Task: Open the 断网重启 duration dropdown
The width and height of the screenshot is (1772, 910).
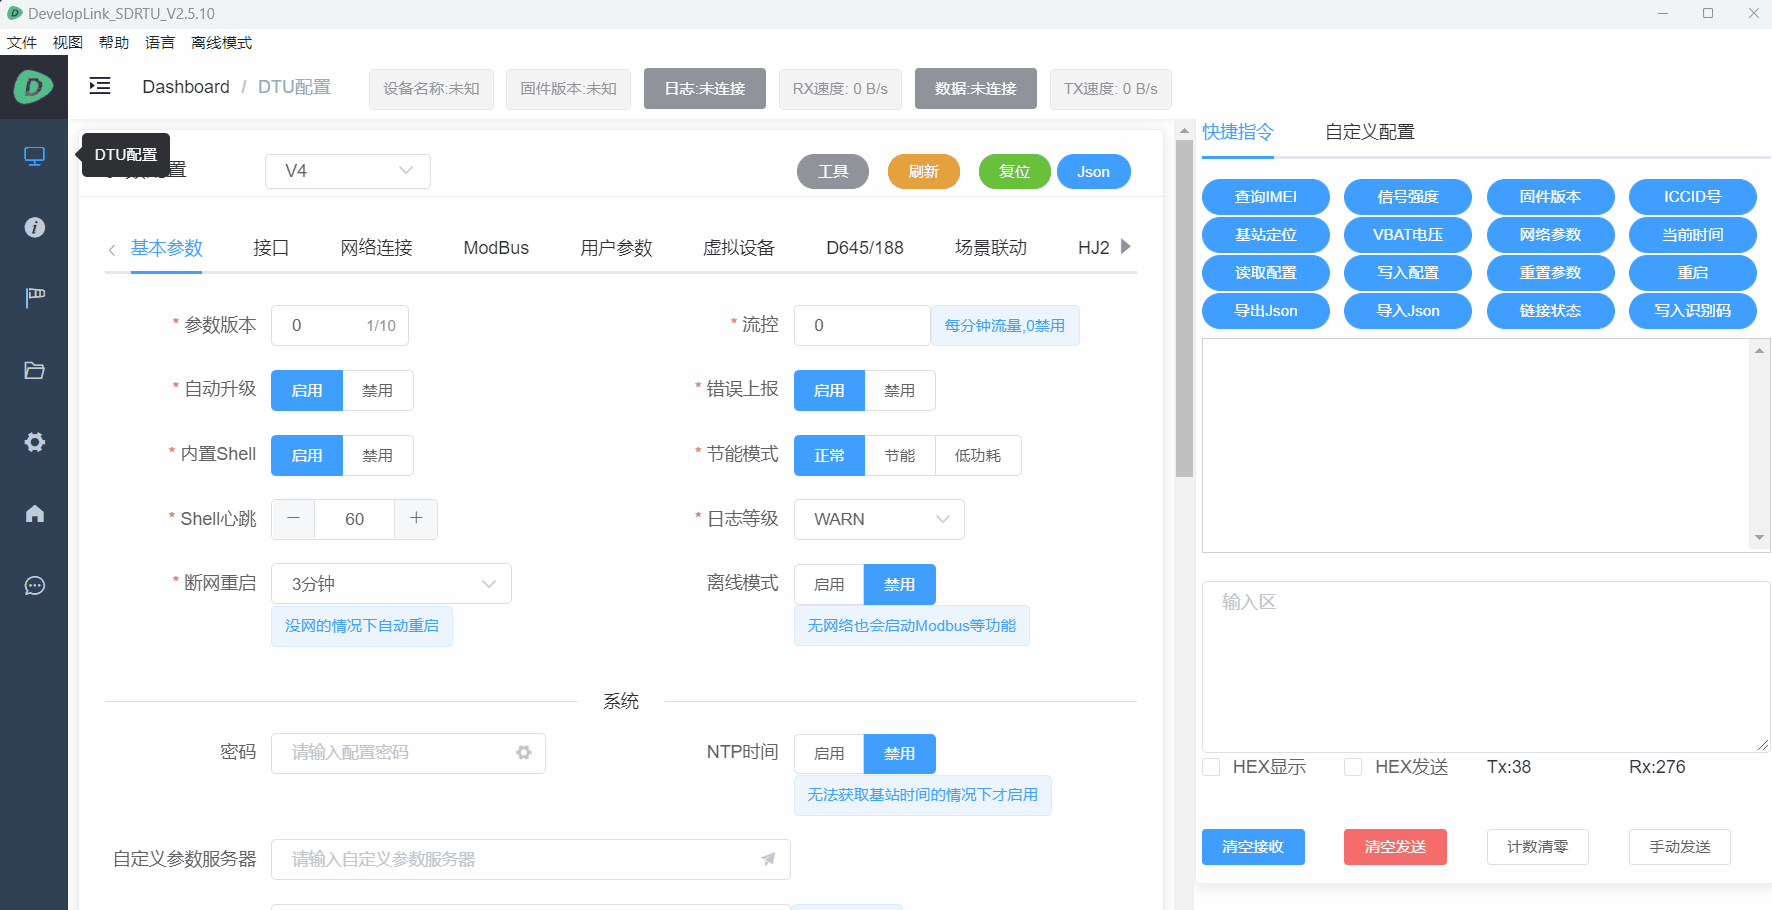Action: [390, 583]
